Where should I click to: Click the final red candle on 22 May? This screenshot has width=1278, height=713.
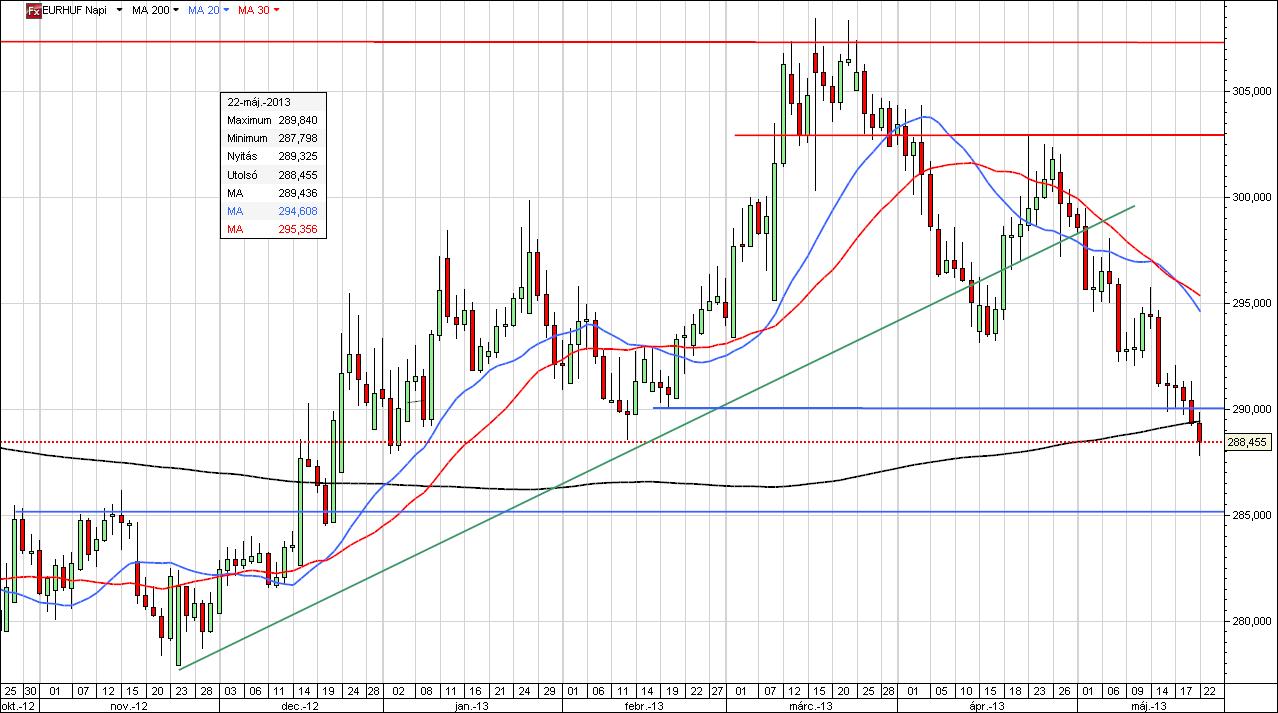[1200, 432]
